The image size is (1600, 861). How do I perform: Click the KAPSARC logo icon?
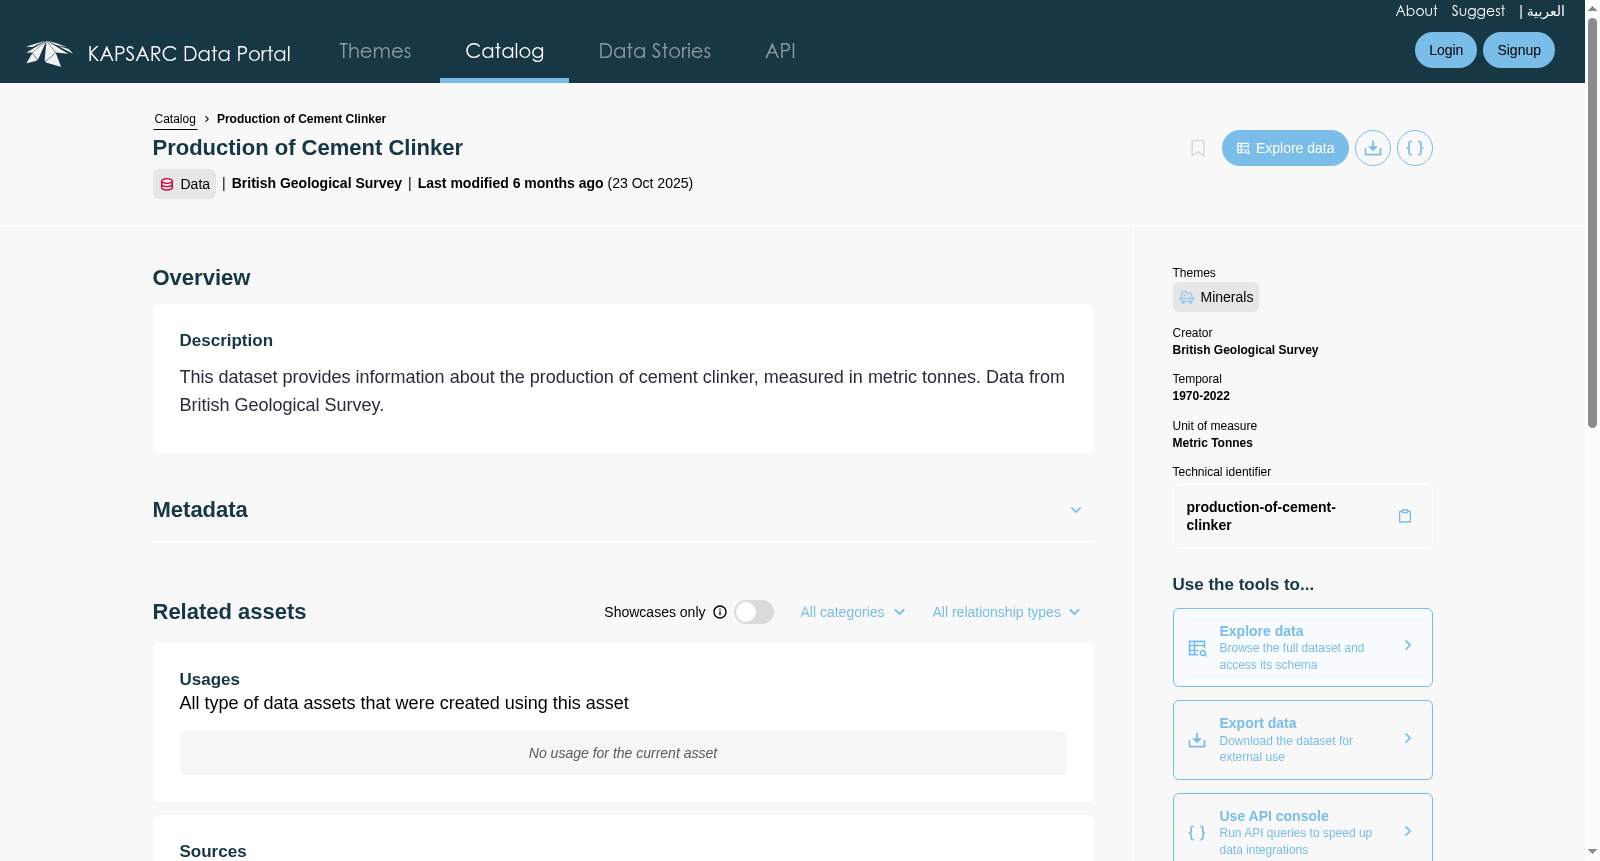[x=48, y=53]
